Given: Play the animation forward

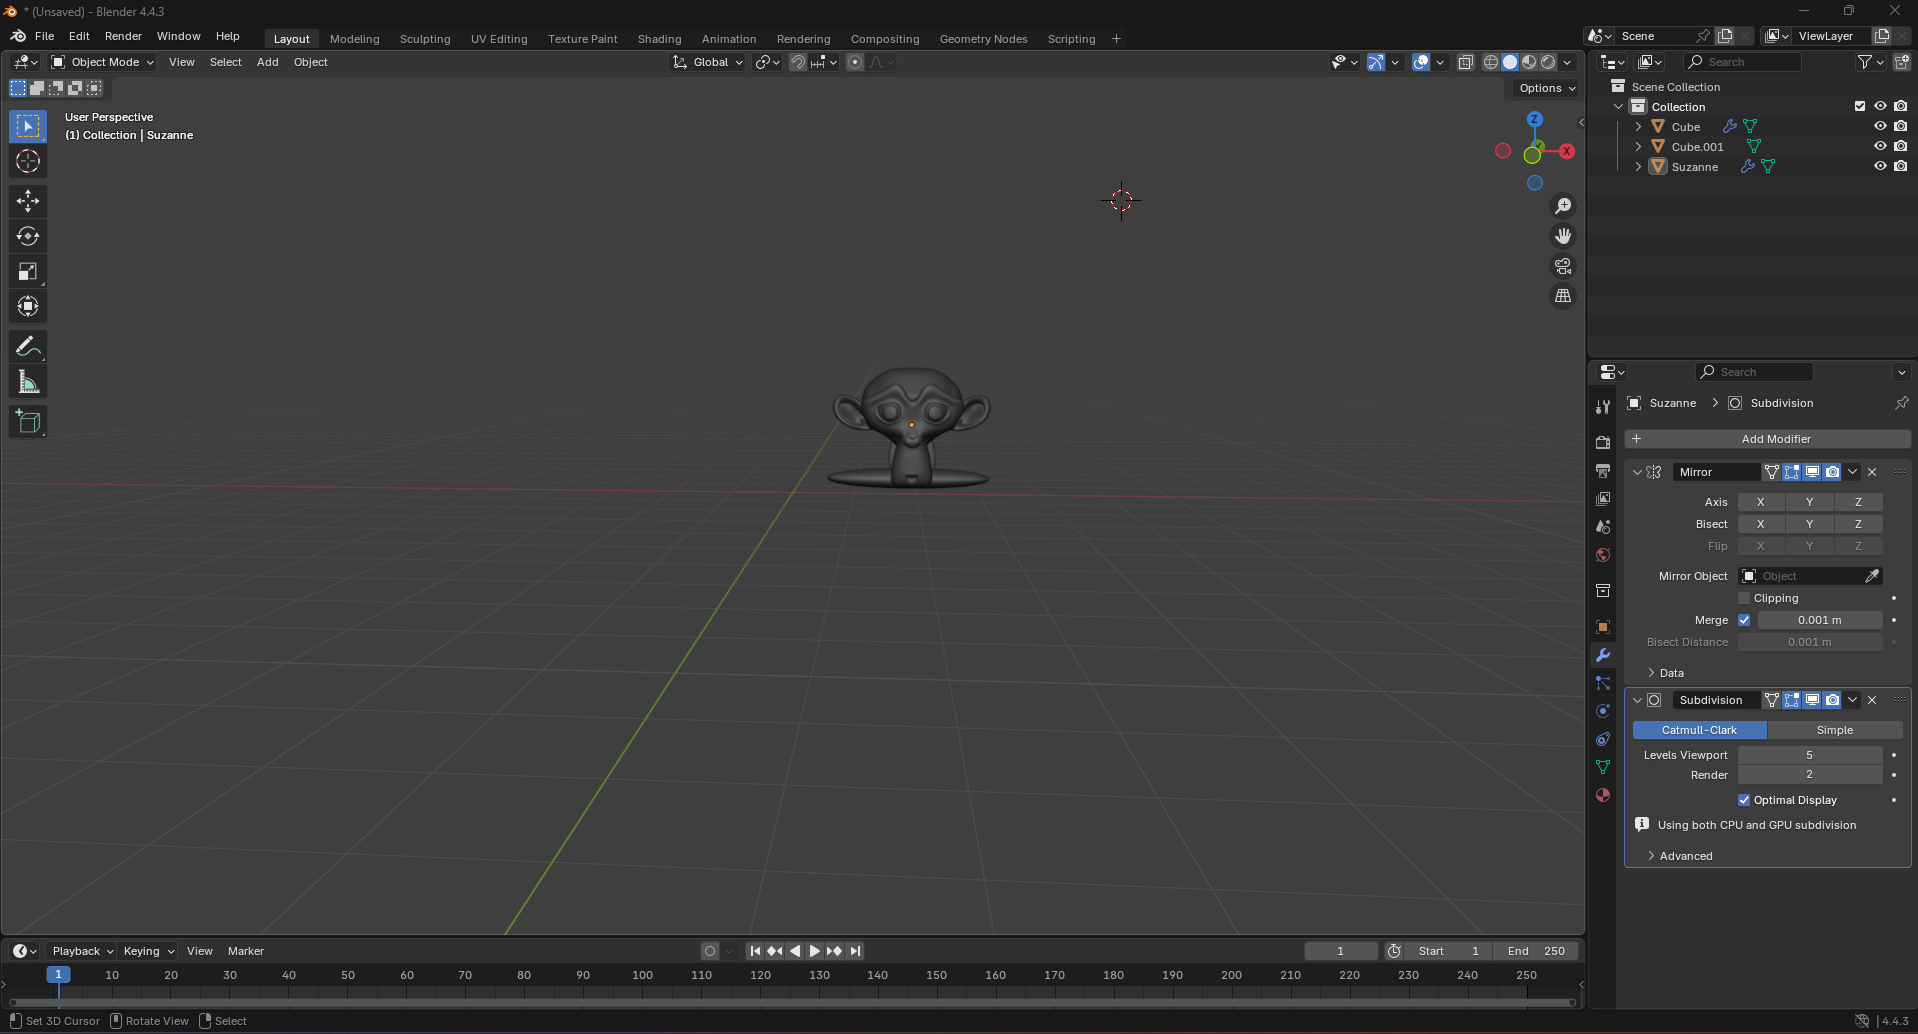Looking at the screenshot, I should (x=814, y=951).
